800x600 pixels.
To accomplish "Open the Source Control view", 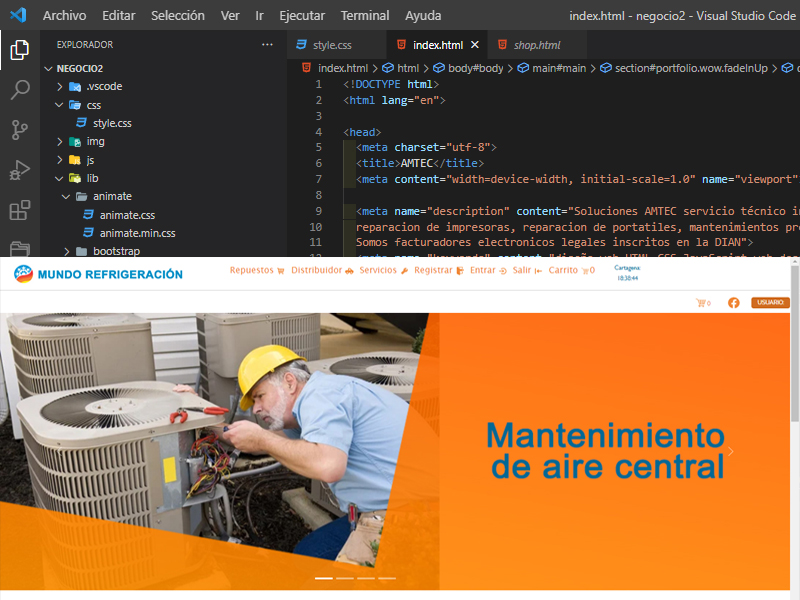I will coord(19,130).
